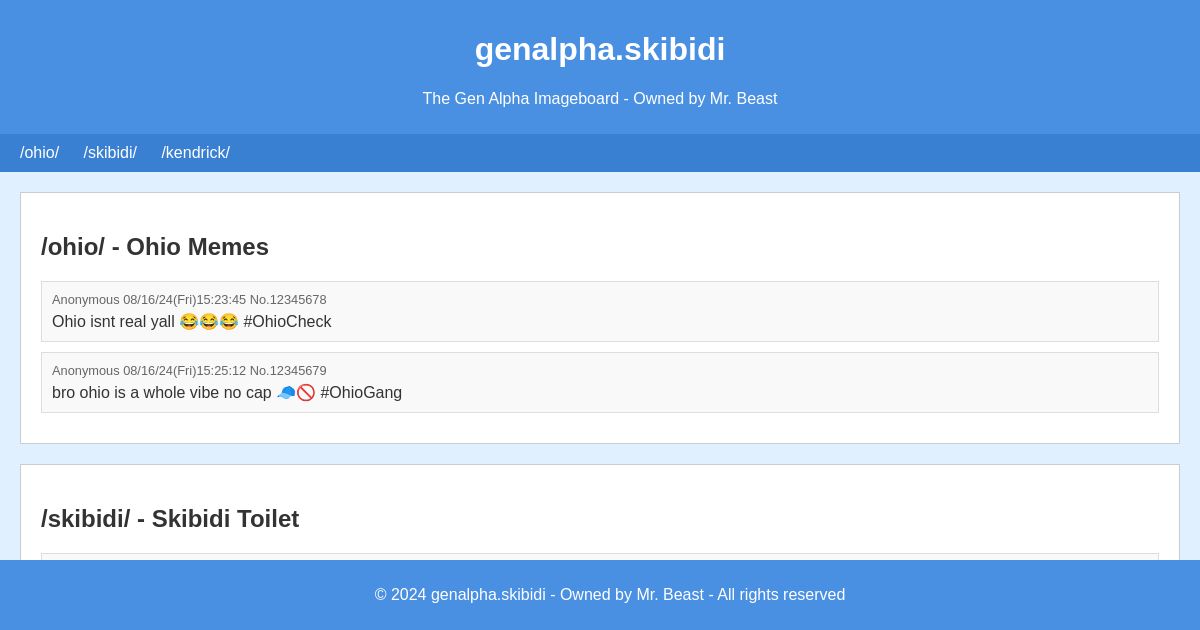Open the /skibidi/ board from navigation bar
1200x630 pixels.
(x=110, y=153)
